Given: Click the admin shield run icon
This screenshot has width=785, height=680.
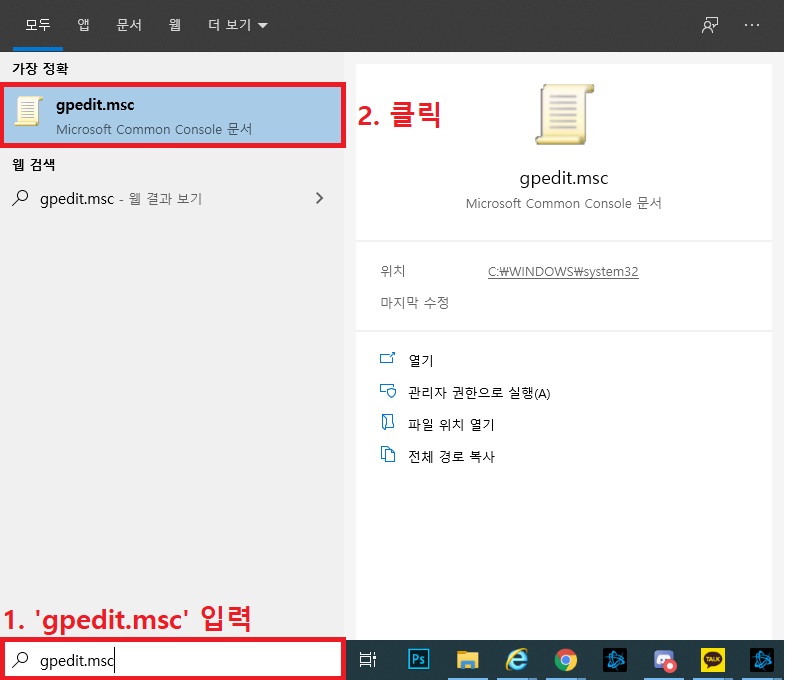Looking at the screenshot, I should [388, 391].
